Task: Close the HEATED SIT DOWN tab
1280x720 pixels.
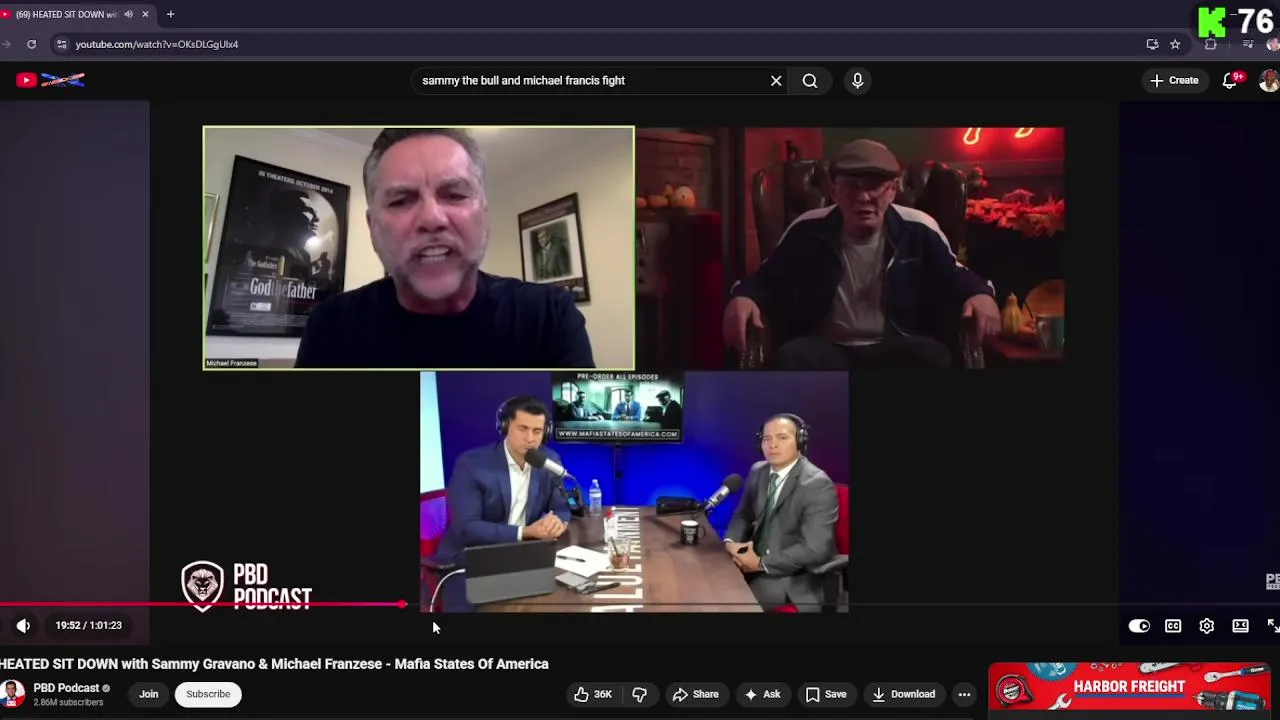Action: 145,14
